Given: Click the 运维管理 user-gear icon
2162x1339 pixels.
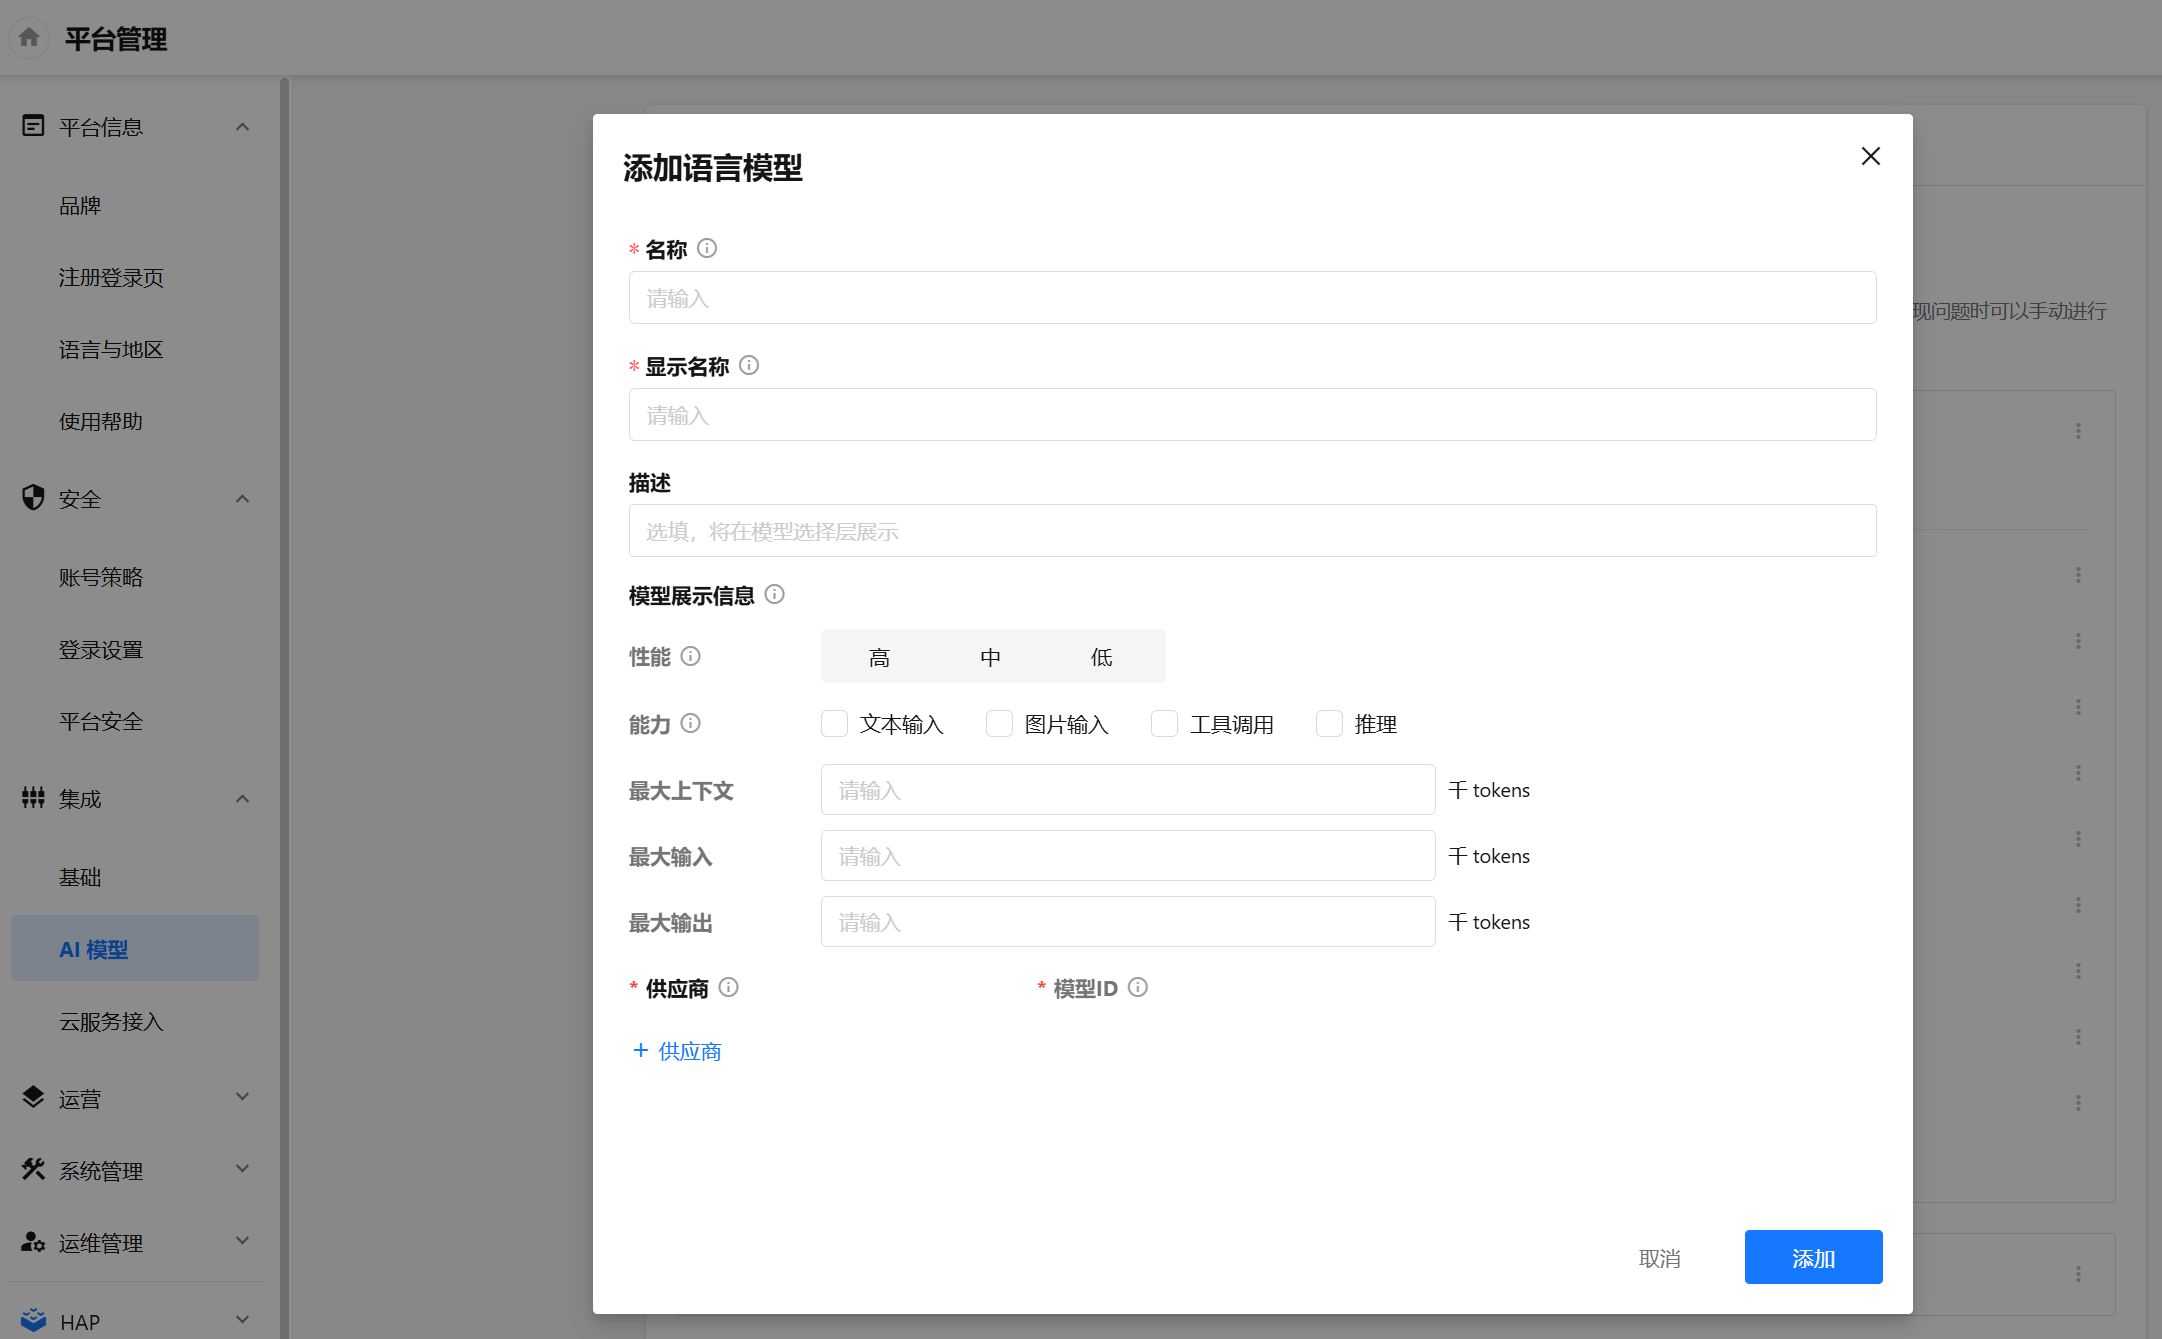Looking at the screenshot, I should (33, 1241).
